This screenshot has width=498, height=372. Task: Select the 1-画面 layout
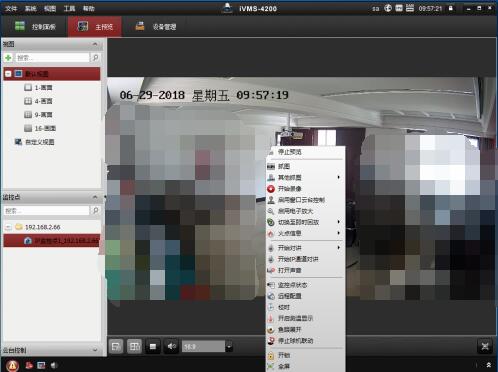38,87
